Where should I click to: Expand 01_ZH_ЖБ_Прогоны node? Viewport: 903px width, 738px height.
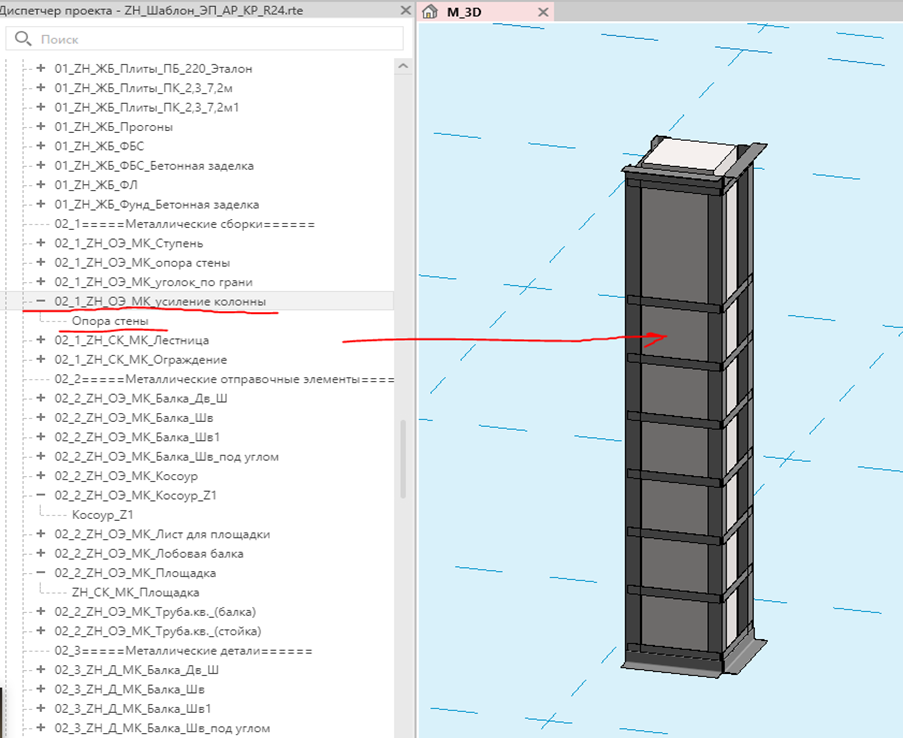tap(41, 126)
